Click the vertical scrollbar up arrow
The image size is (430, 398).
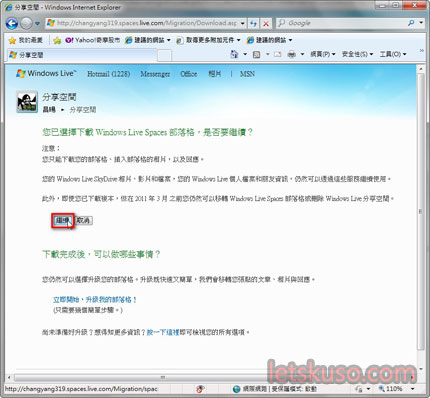(x=421, y=69)
